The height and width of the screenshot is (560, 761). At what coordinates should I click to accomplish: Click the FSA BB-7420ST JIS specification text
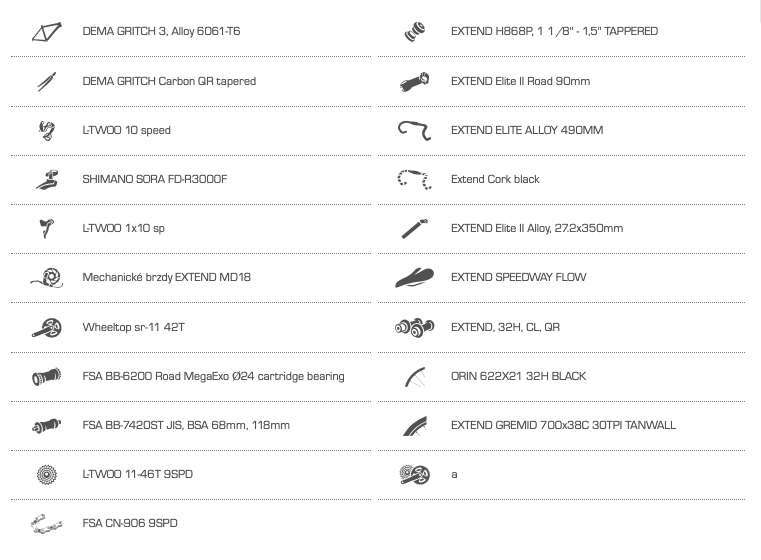(x=186, y=425)
